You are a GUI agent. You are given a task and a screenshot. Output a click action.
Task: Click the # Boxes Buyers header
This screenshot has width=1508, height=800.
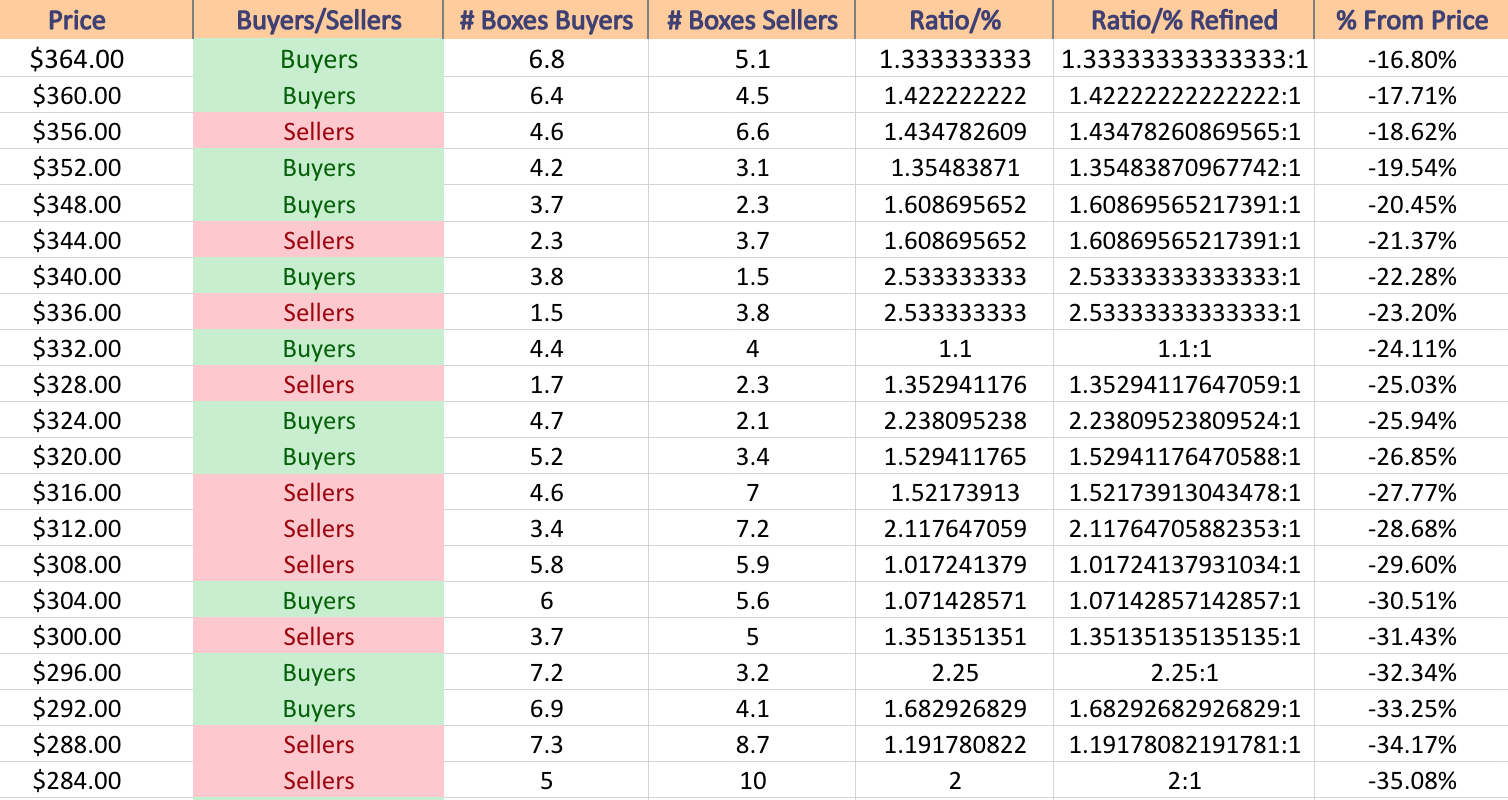coord(546,20)
